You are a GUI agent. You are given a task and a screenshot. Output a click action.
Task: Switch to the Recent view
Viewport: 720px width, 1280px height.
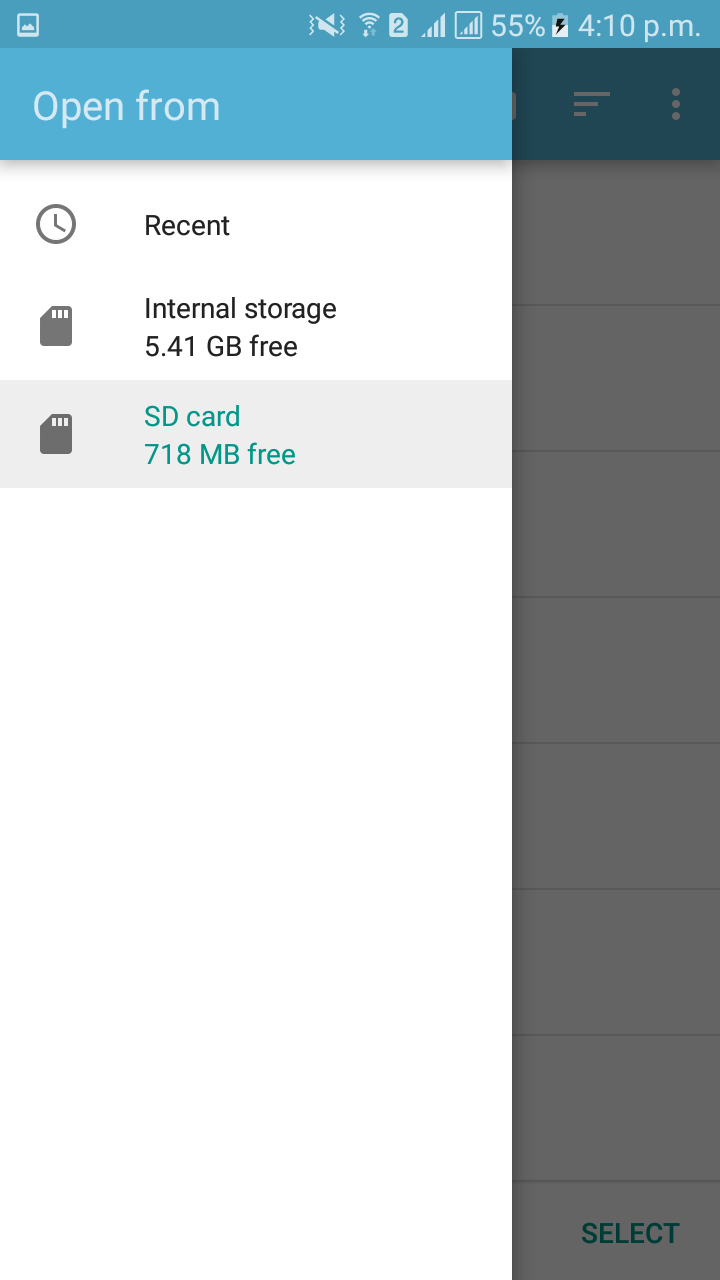point(186,224)
